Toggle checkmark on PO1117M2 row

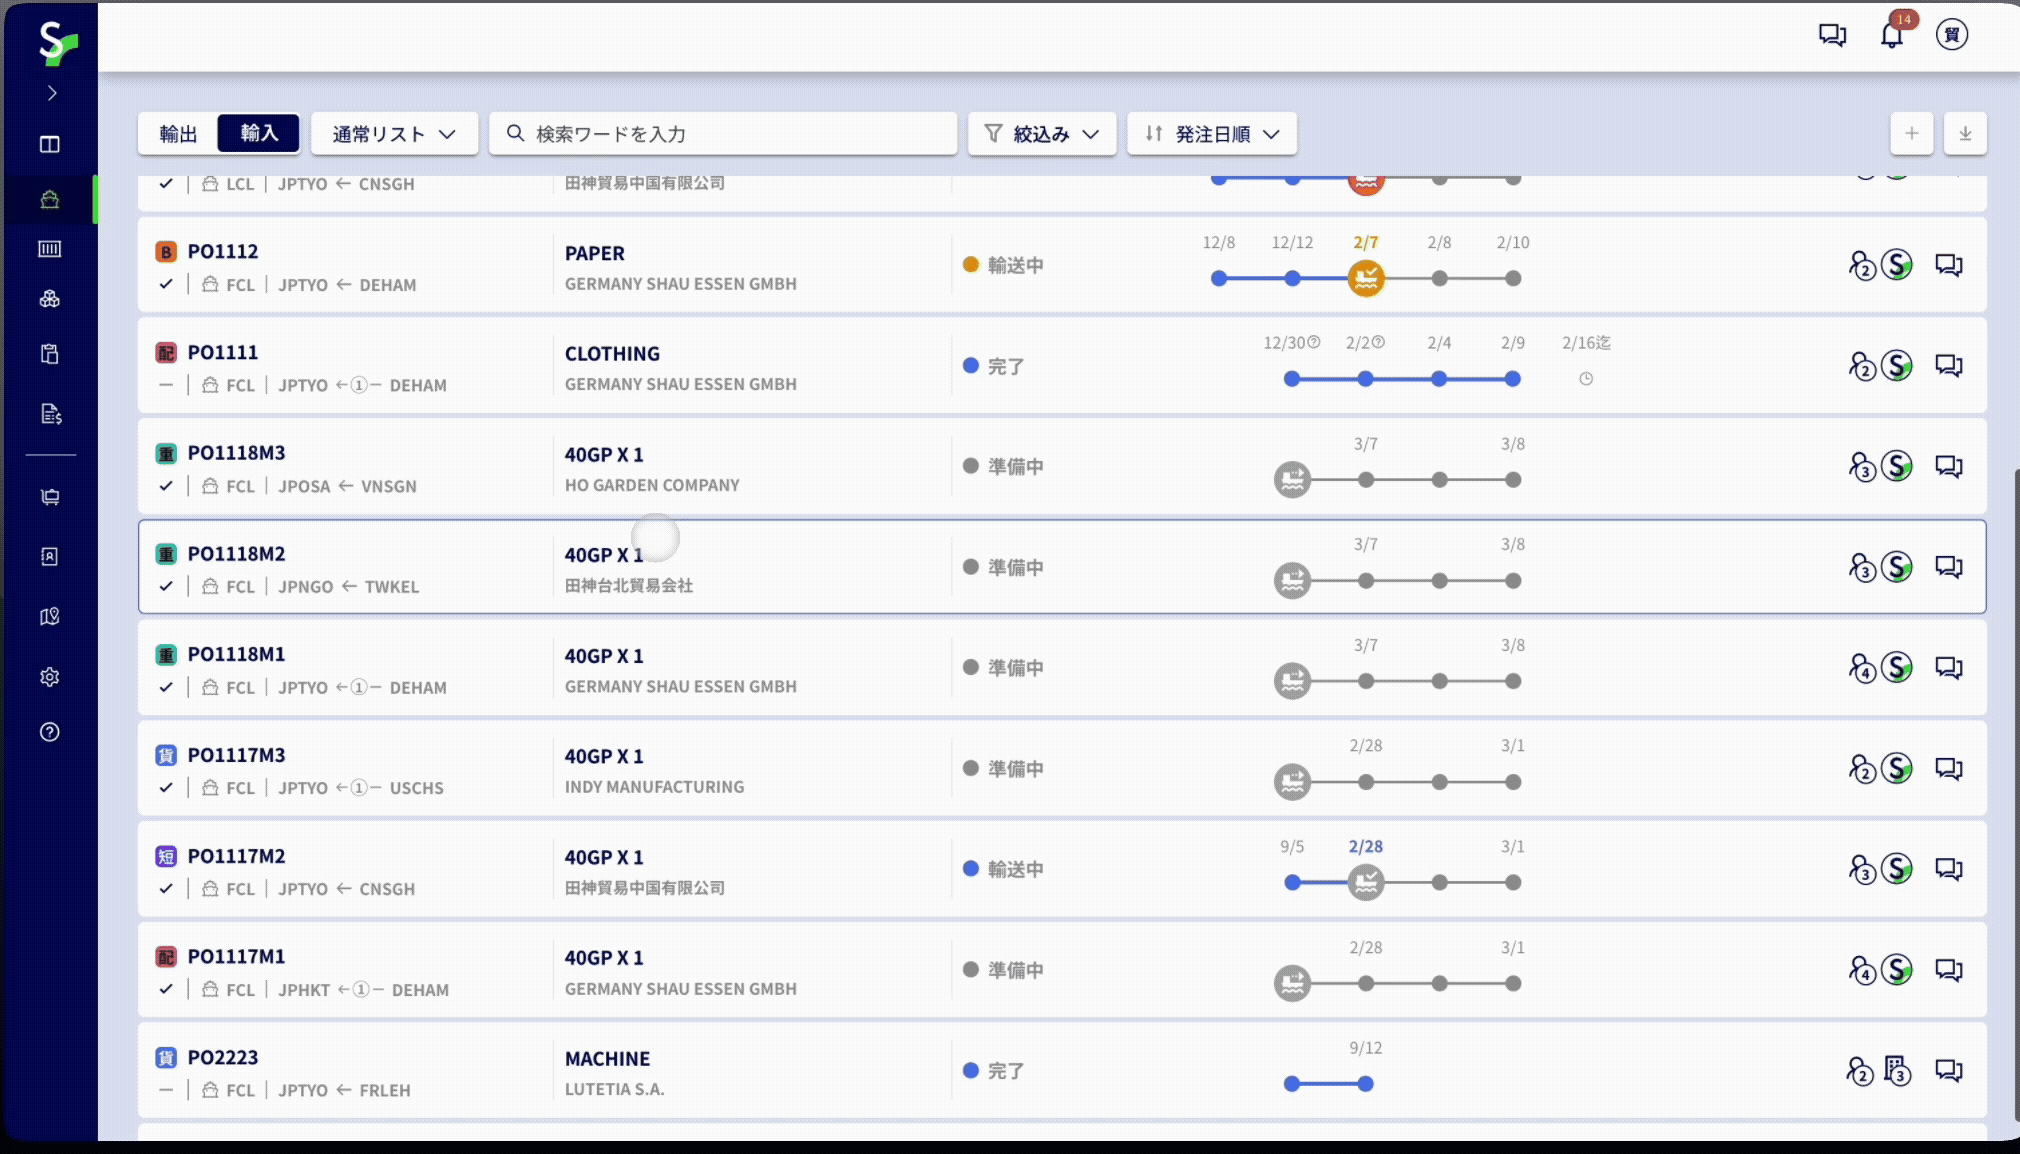click(x=166, y=888)
